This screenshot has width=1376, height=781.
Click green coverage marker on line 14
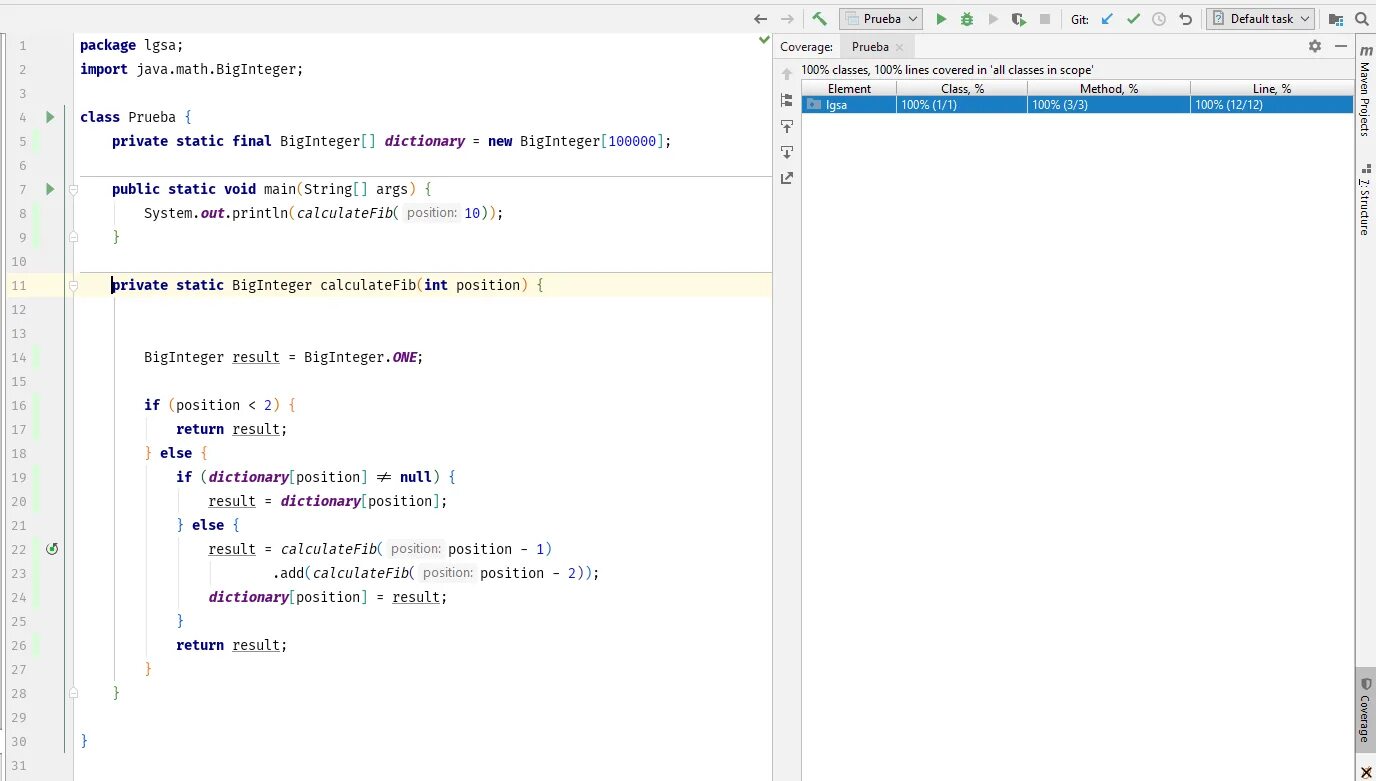click(x=37, y=357)
